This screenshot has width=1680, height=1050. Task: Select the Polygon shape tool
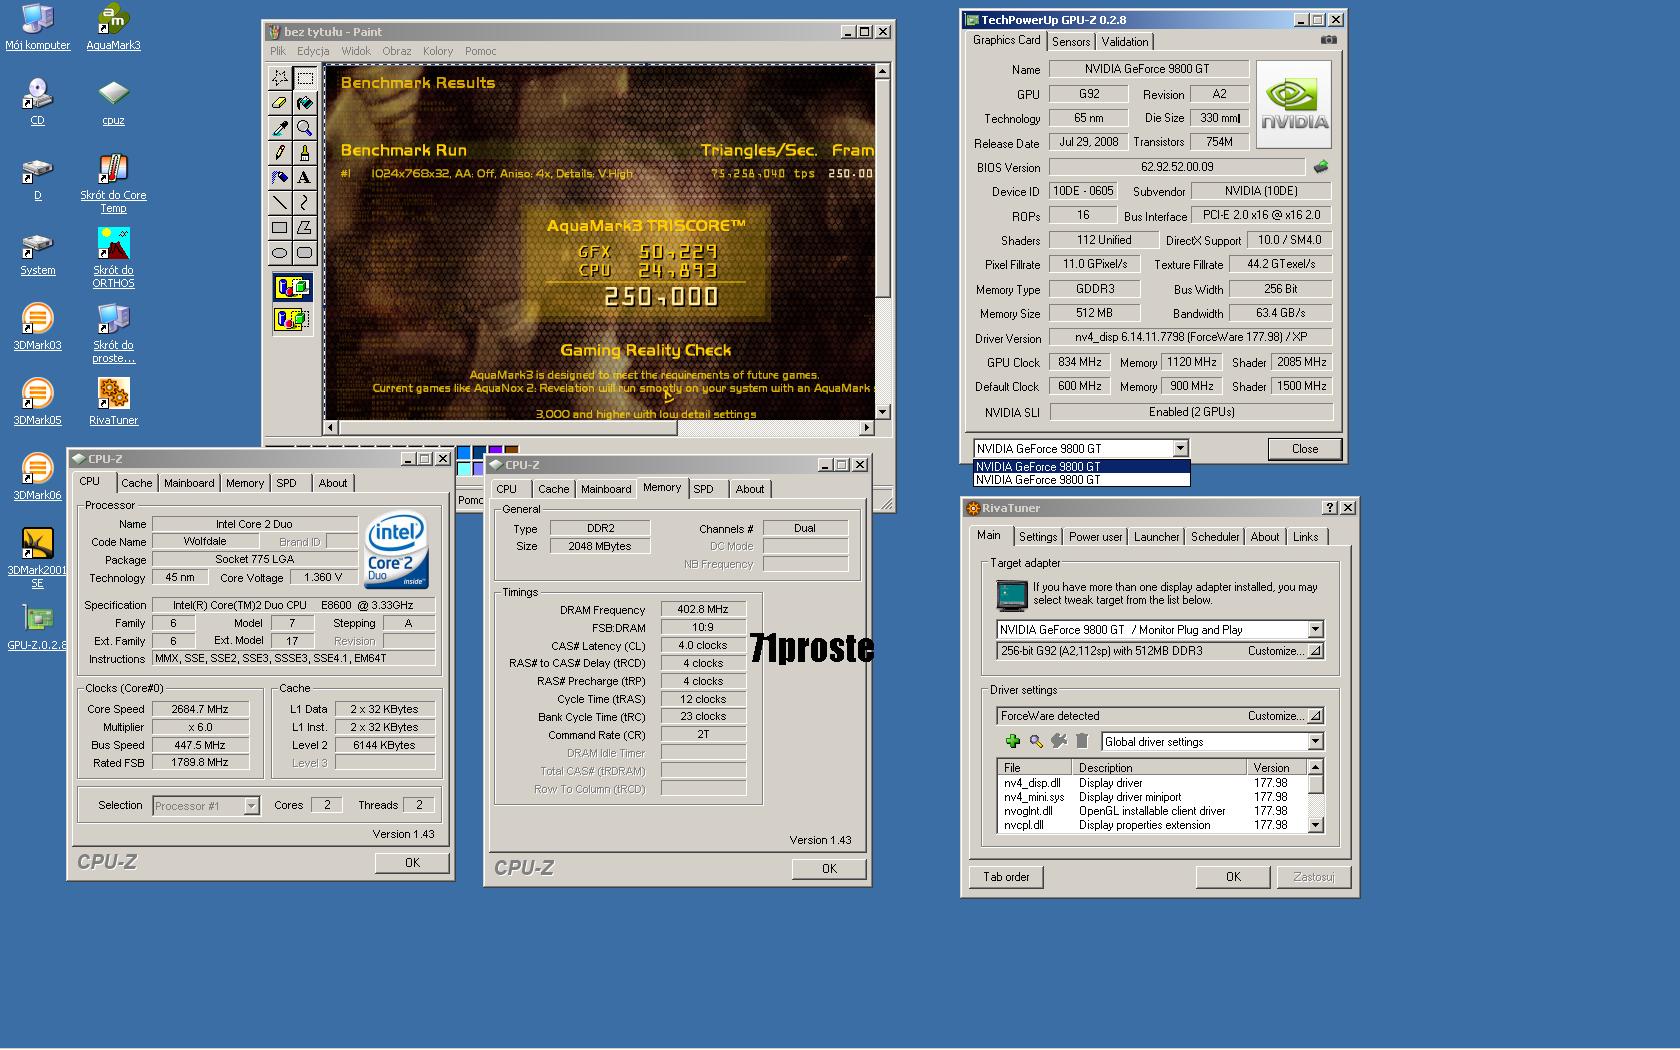[x=305, y=228]
